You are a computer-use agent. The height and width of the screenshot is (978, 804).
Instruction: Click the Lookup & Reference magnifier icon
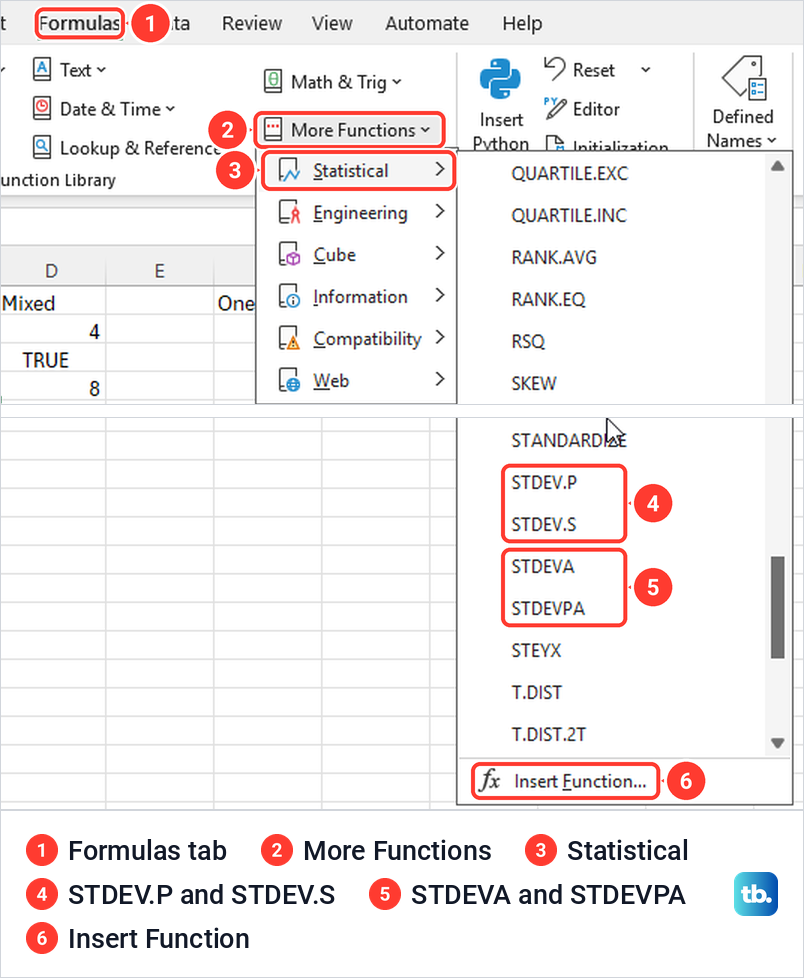42,147
